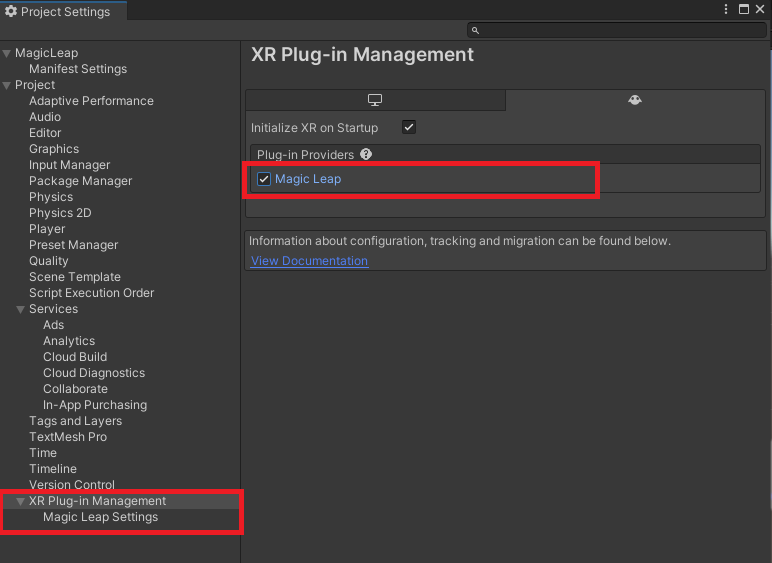This screenshot has height=563, width=772.
Task: Select Tags and Layers settings
Action: click(x=75, y=421)
